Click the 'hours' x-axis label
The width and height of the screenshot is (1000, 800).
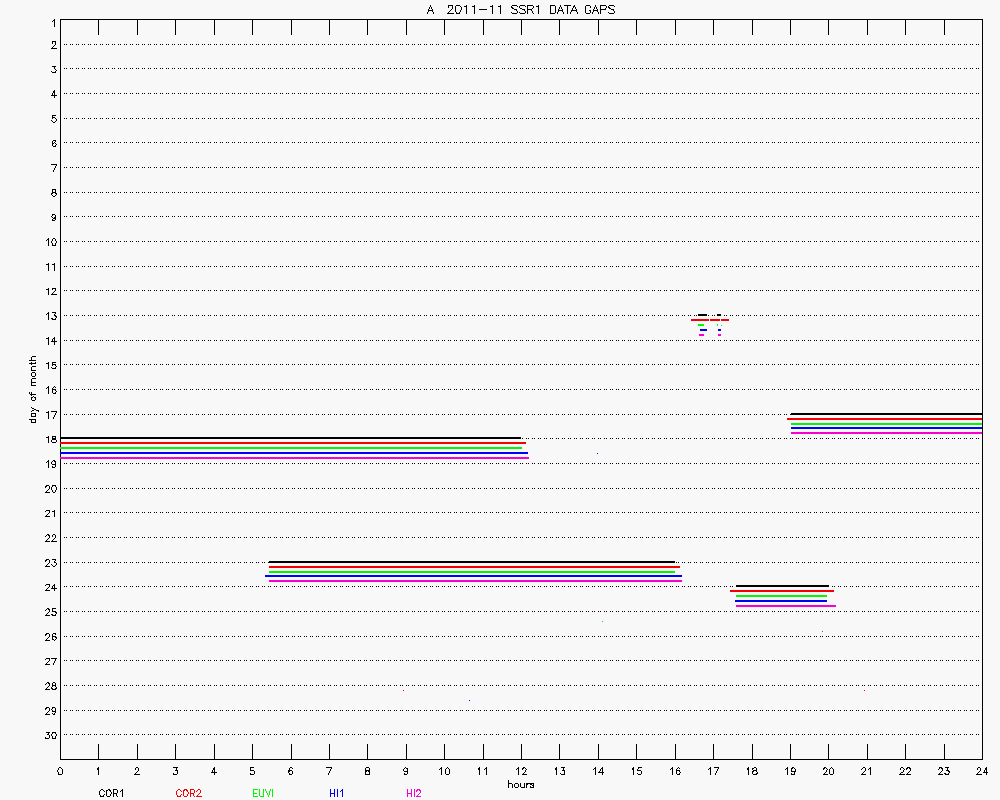point(520,784)
